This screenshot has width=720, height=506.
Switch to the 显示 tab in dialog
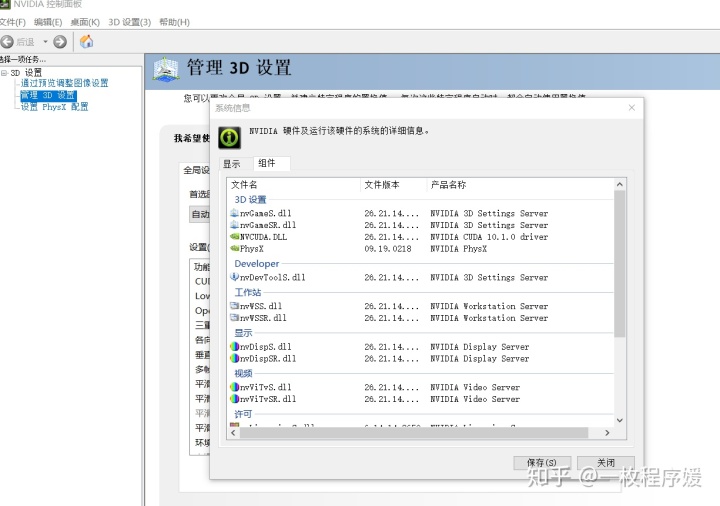pyautogui.click(x=232, y=164)
